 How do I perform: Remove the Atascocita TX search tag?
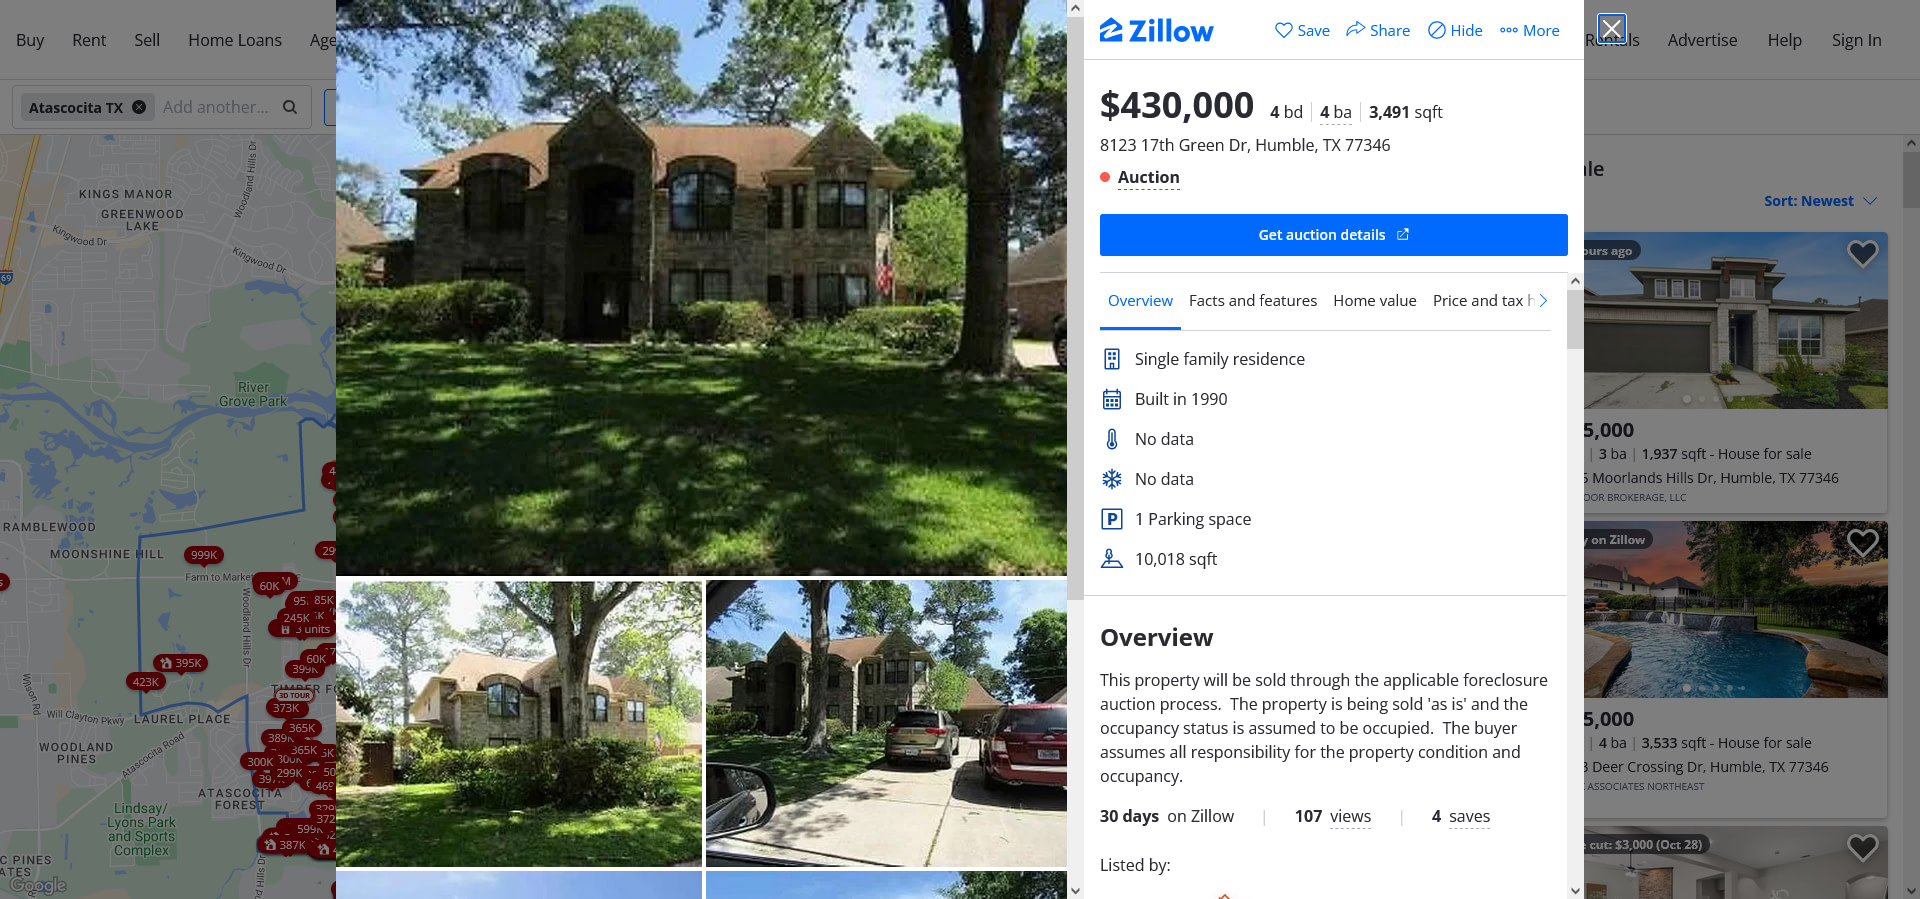(x=139, y=107)
